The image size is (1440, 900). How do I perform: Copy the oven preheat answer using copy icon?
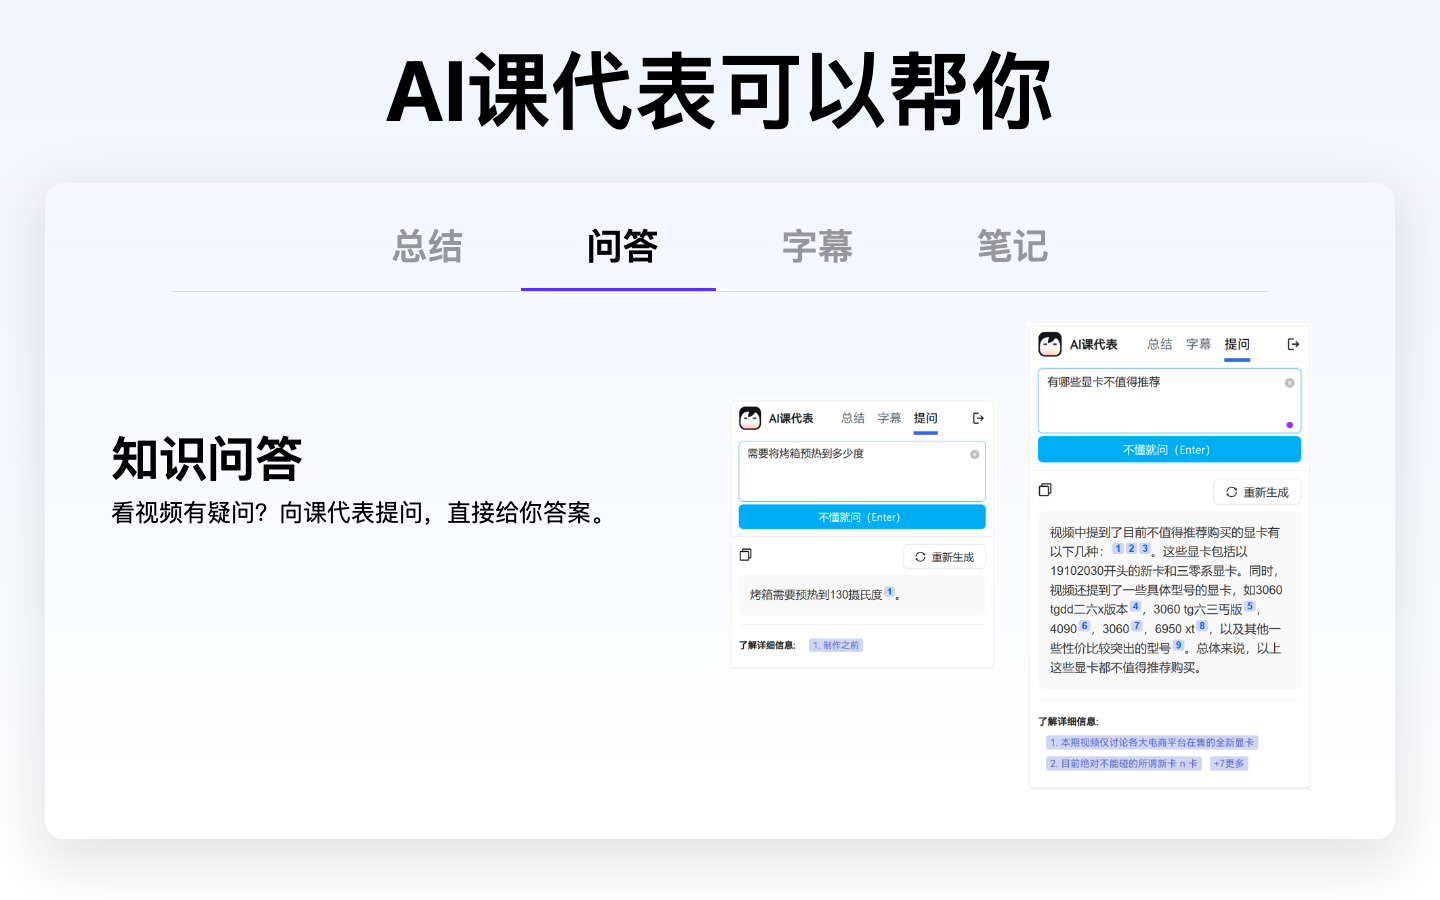tap(745, 555)
